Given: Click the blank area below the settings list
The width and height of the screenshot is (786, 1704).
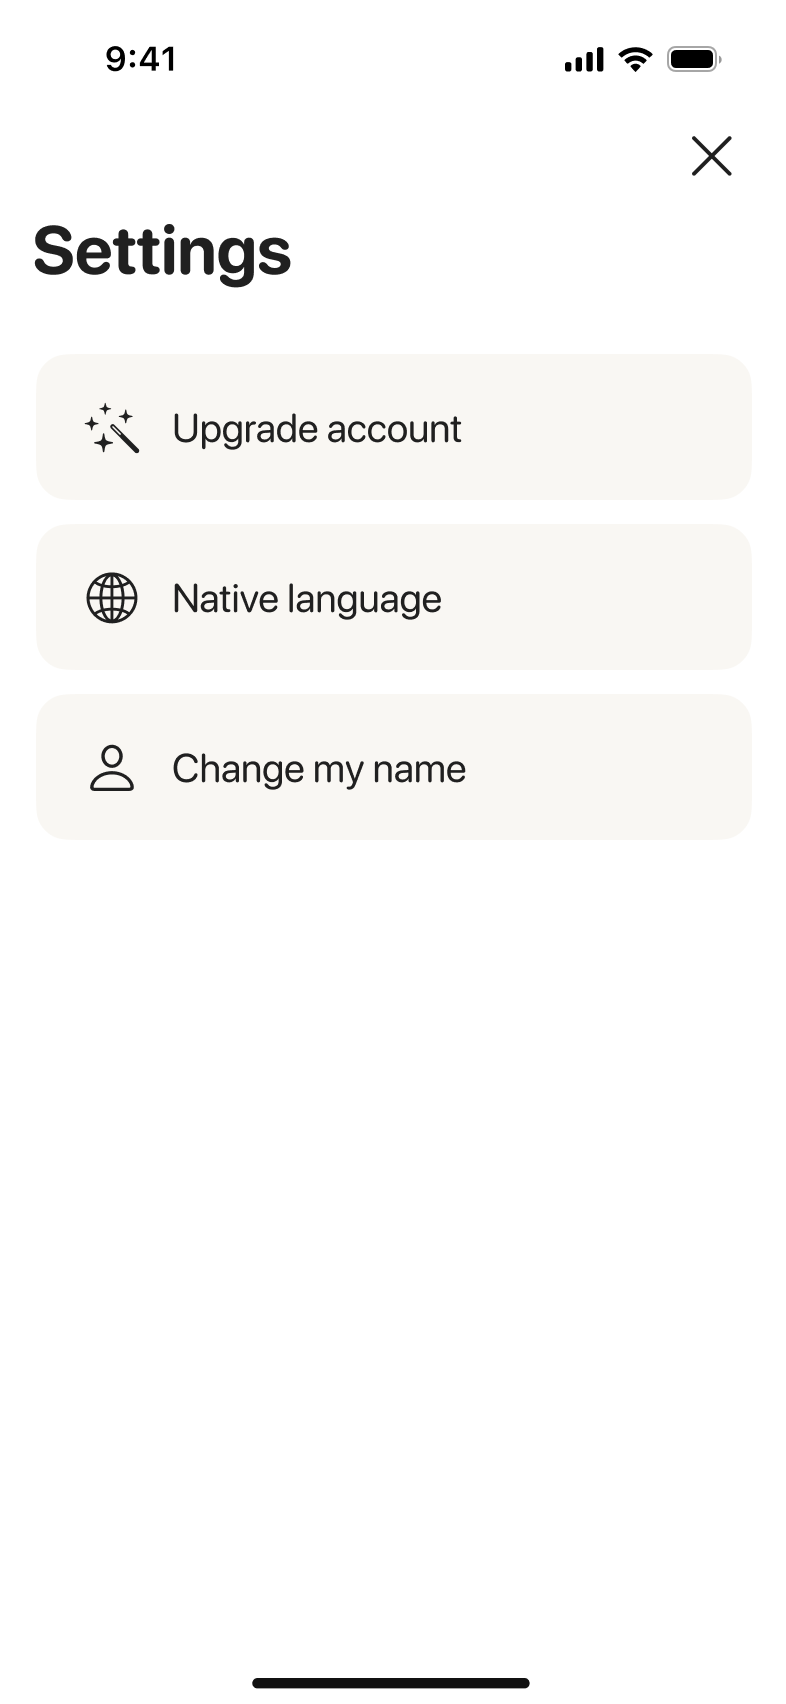Looking at the screenshot, I should [x=393, y=1200].
